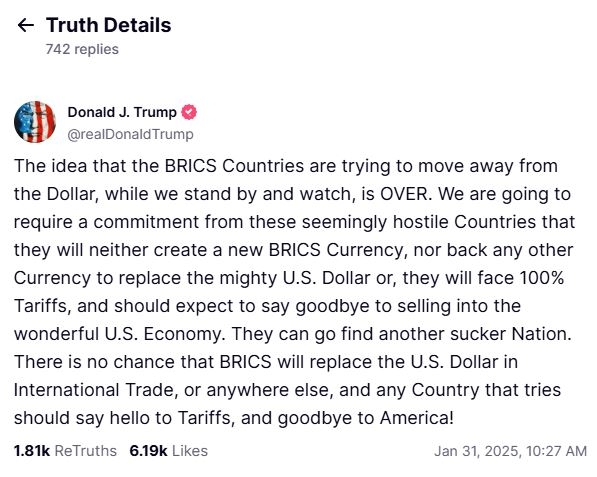
Task: Open the Donald J. Trump display name
Action: pyautogui.click(x=122, y=112)
